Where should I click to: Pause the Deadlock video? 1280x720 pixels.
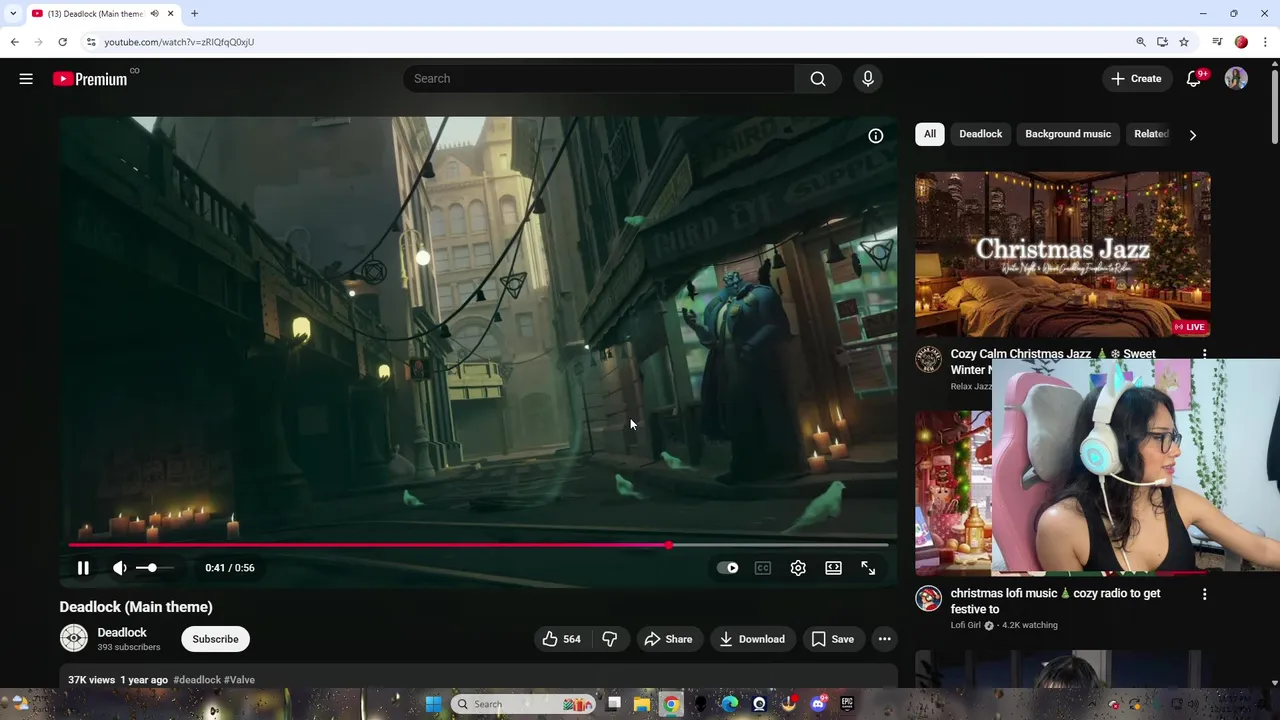[x=83, y=568]
